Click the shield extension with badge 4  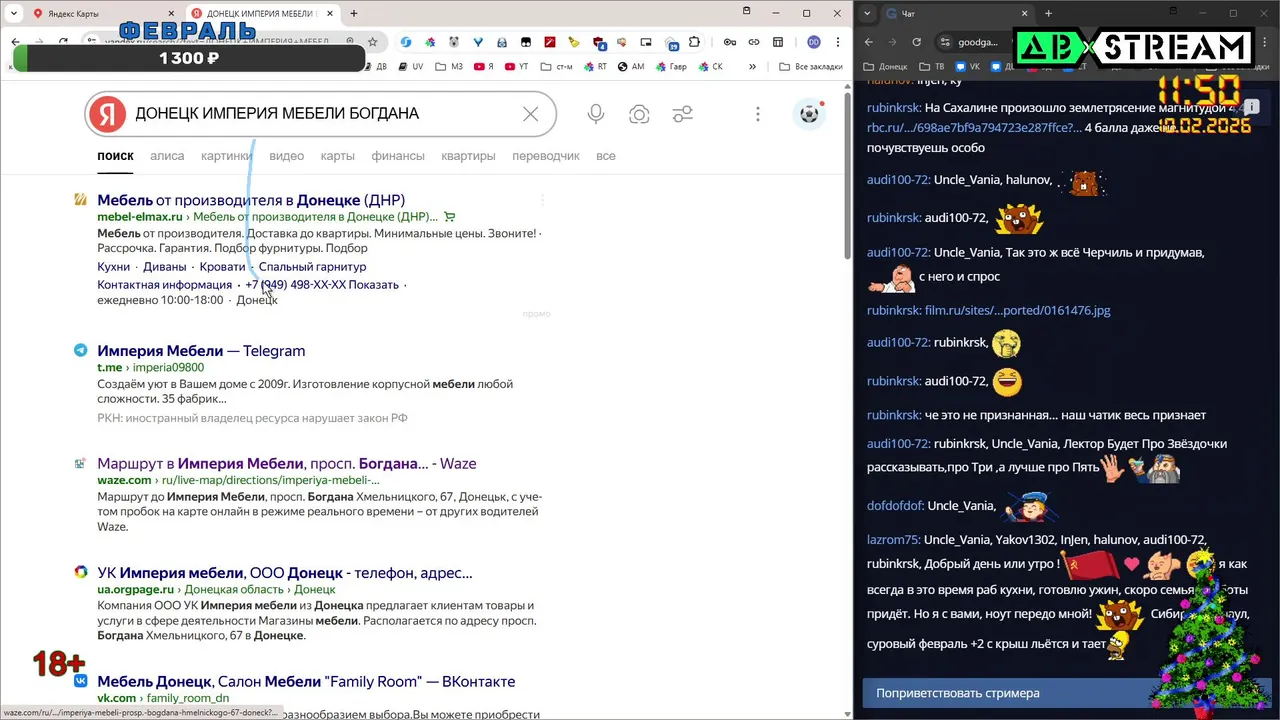point(598,43)
